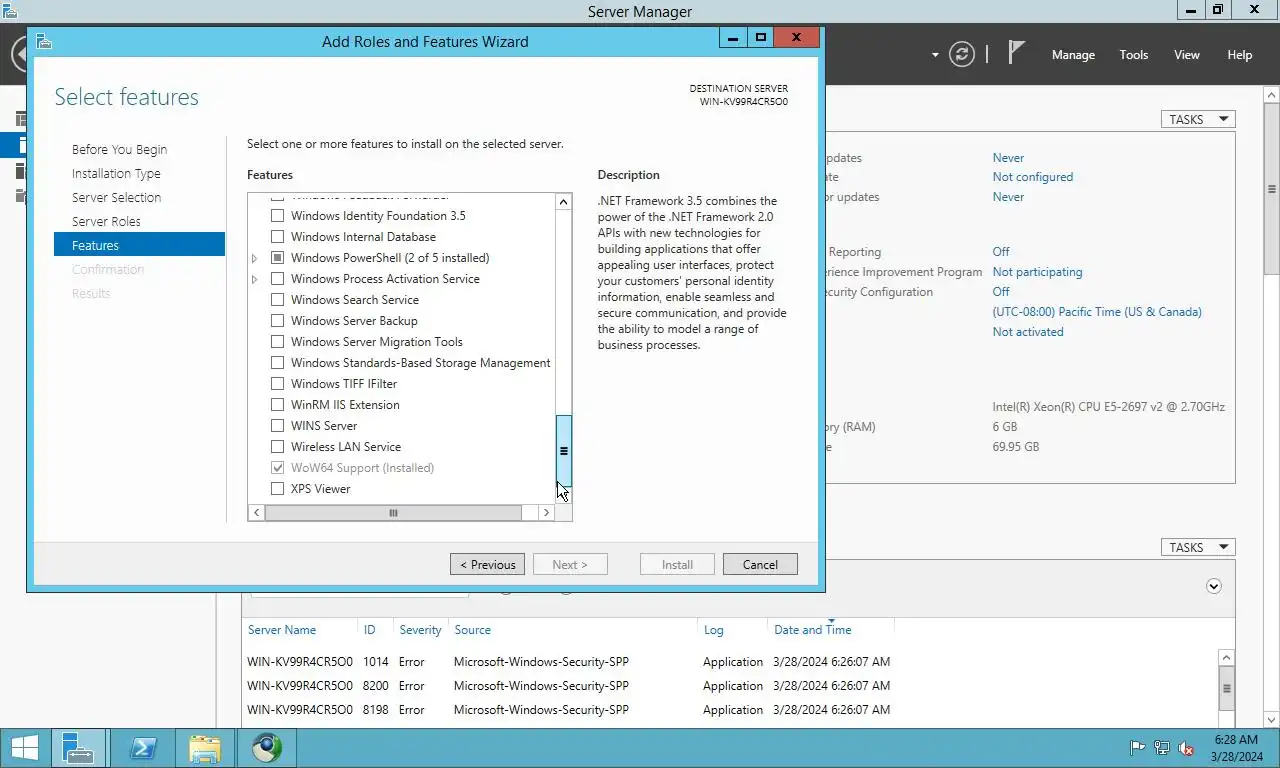
Task: Go to Before You Begin step
Action: pyautogui.click(x=120, y=149)
